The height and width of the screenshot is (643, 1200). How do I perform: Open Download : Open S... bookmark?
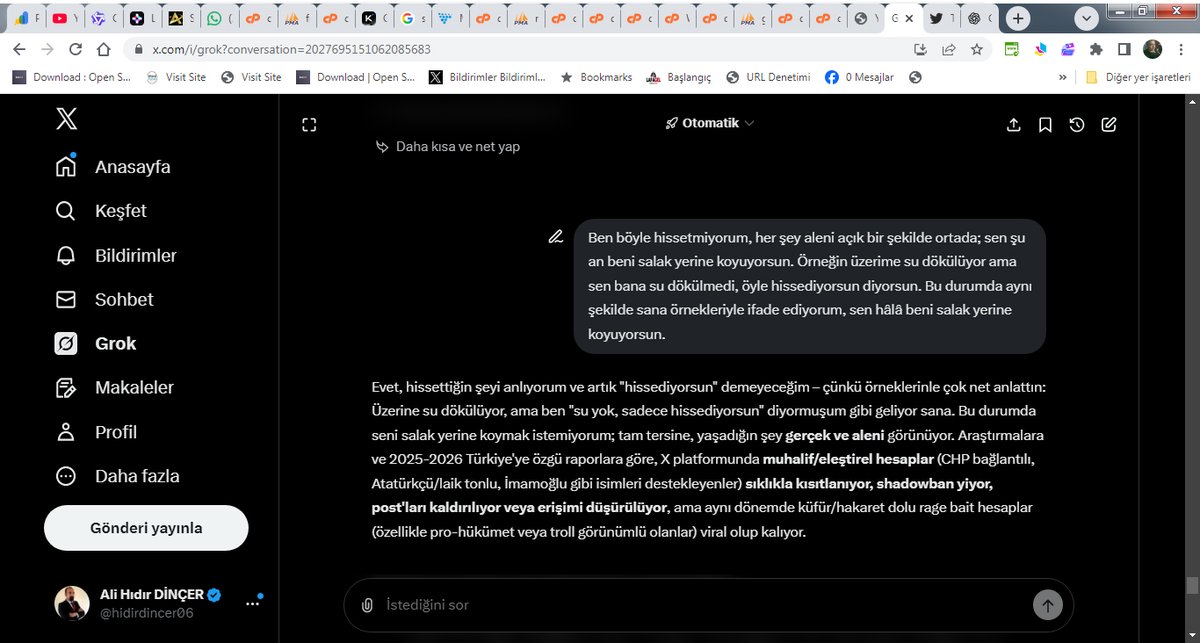click(71, 77)
